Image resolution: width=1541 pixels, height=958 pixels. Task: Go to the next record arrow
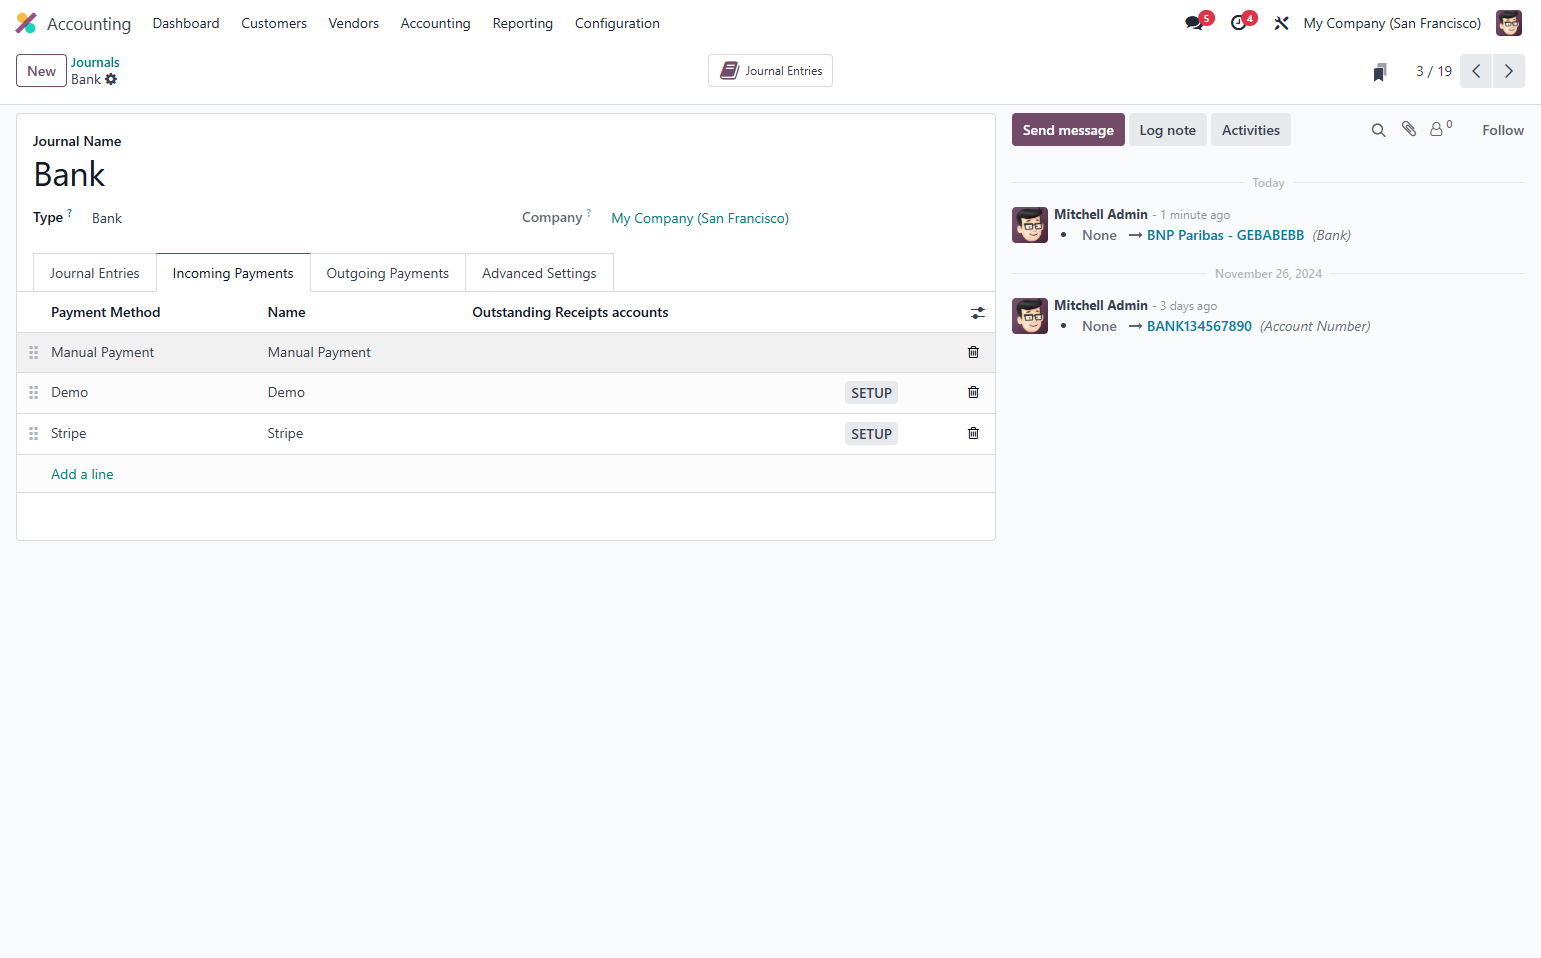[1509, 71]
